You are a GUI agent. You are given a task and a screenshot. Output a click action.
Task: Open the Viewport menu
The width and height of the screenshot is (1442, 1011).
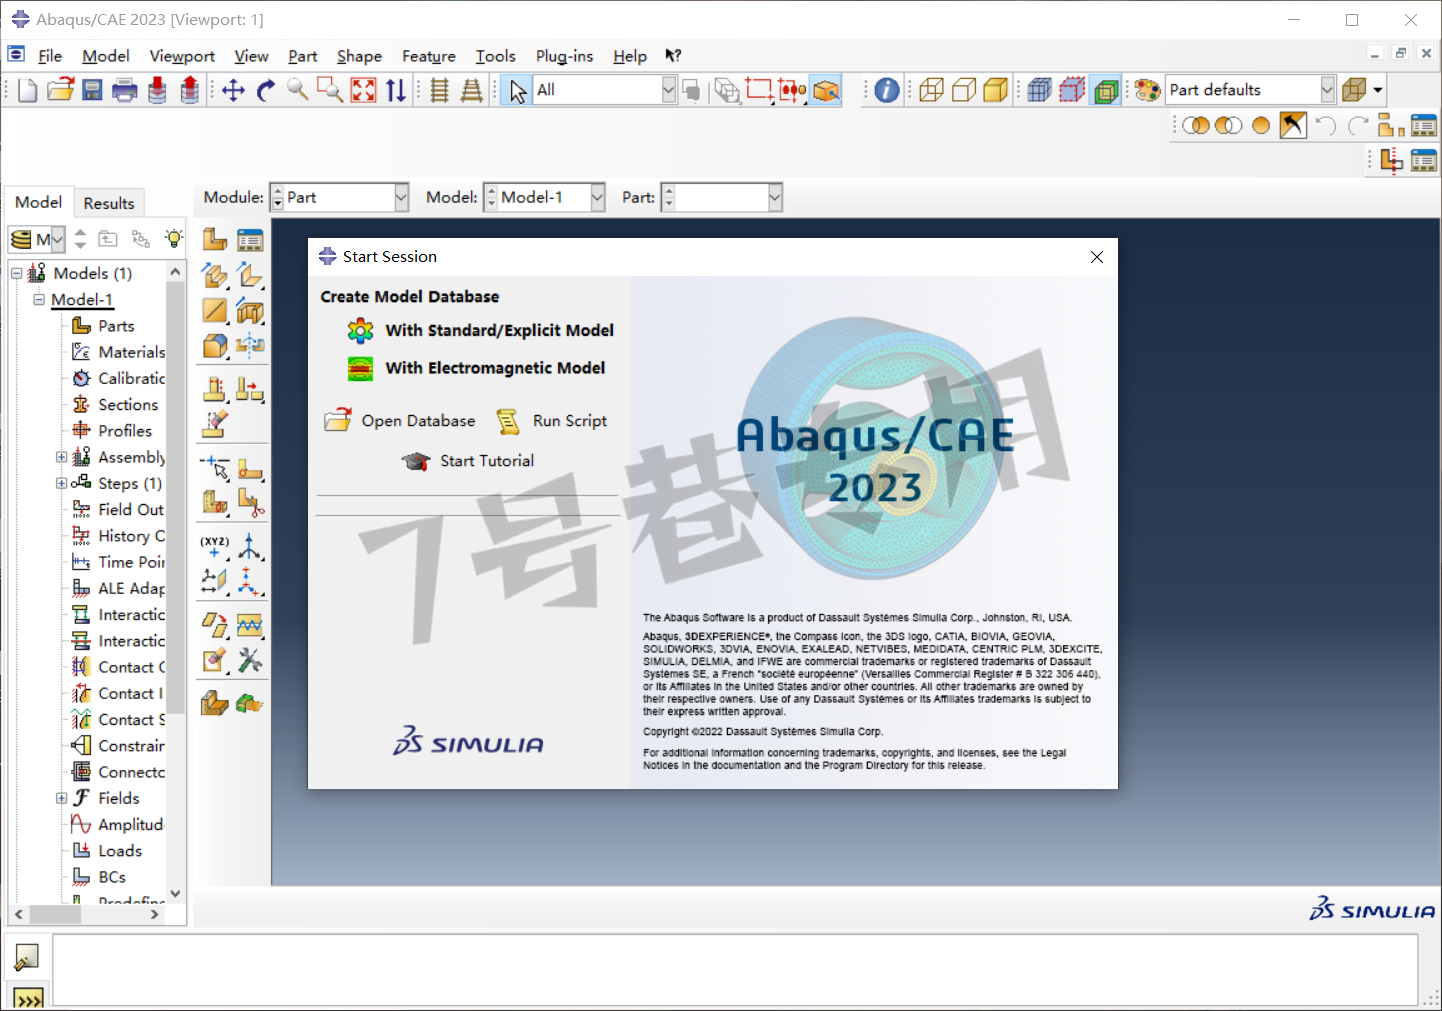182,56
